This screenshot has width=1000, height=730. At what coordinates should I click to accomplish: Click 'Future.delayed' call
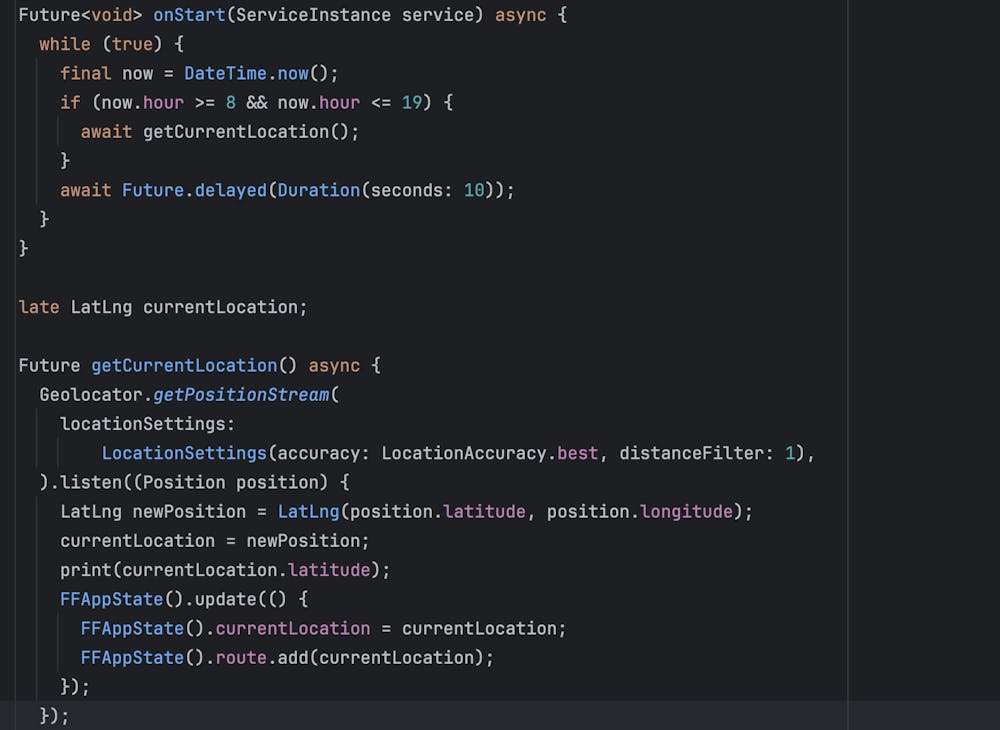195,191
